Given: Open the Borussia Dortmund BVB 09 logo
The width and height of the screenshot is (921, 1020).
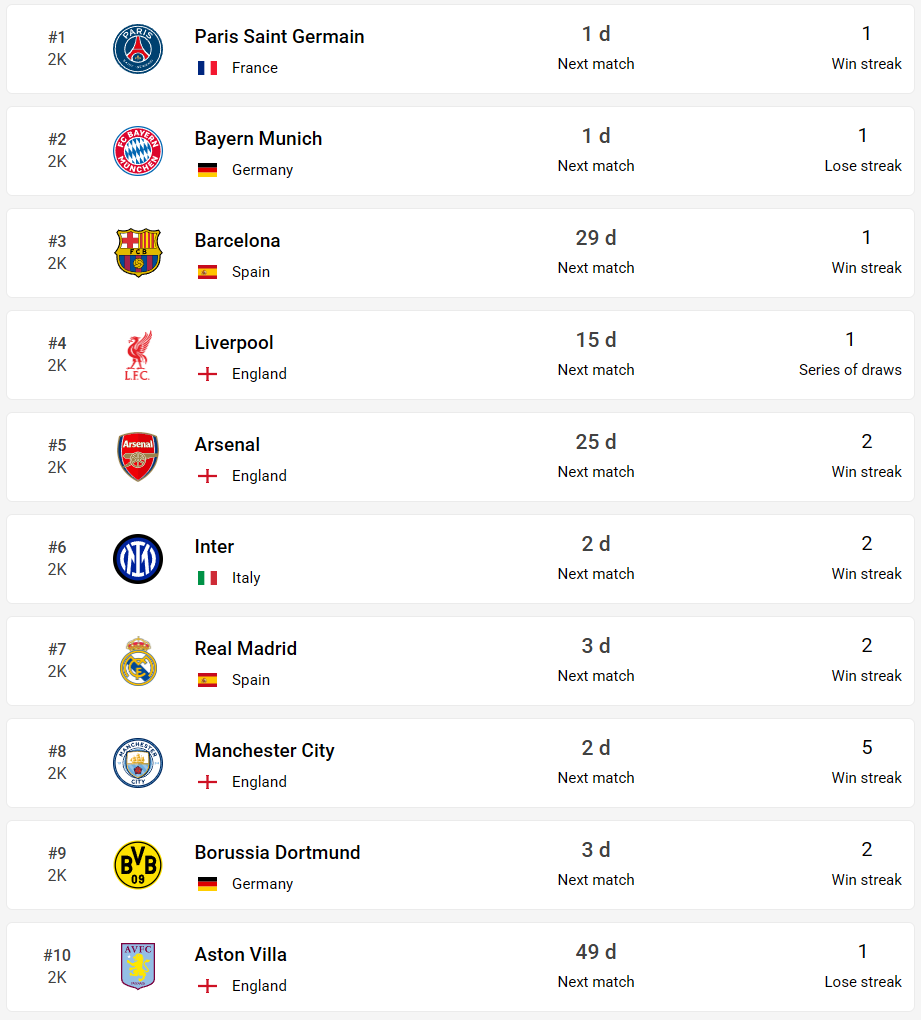Looking at the screenshot, I should coord(138,865).
